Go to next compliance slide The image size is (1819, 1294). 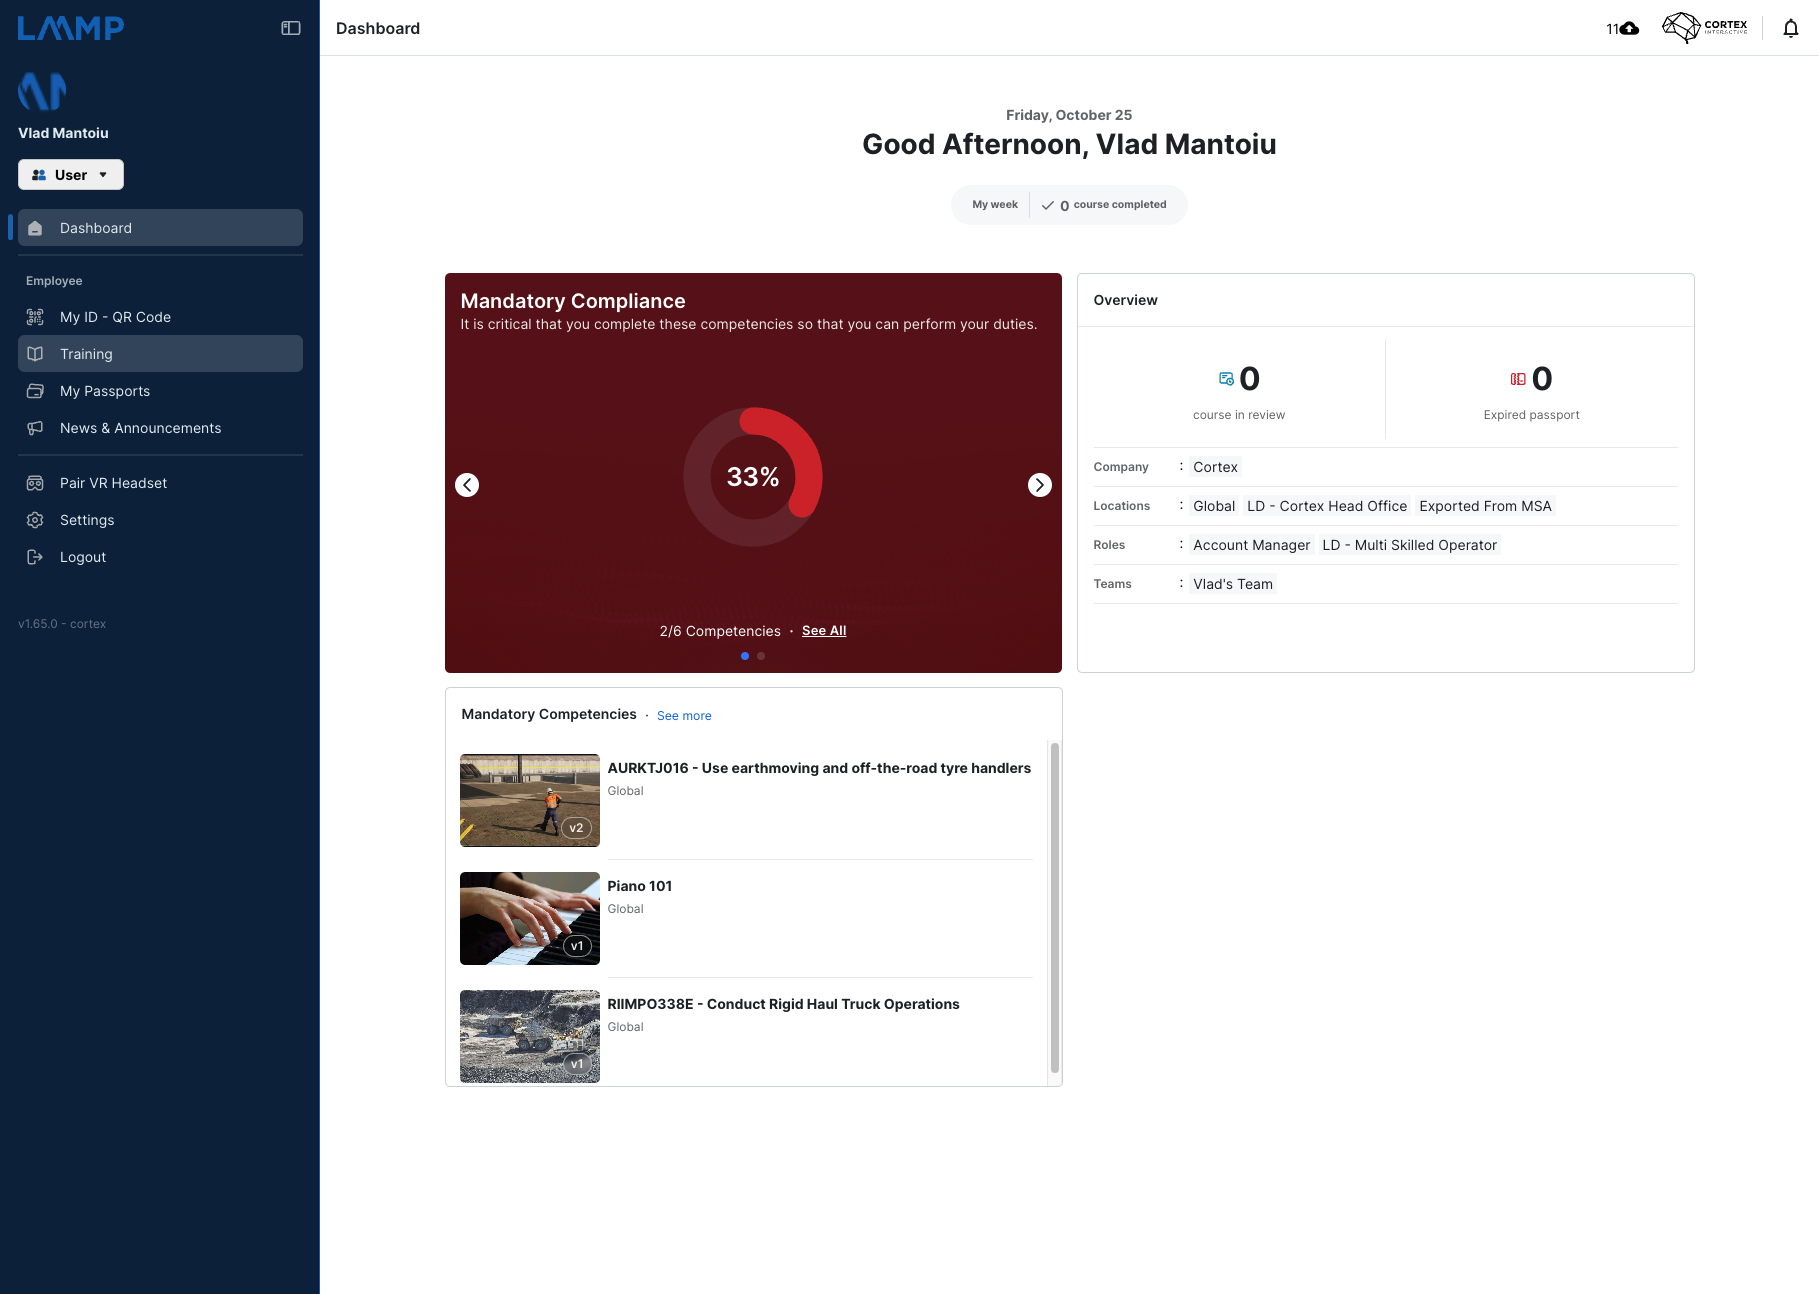[x=1040, y=485]
